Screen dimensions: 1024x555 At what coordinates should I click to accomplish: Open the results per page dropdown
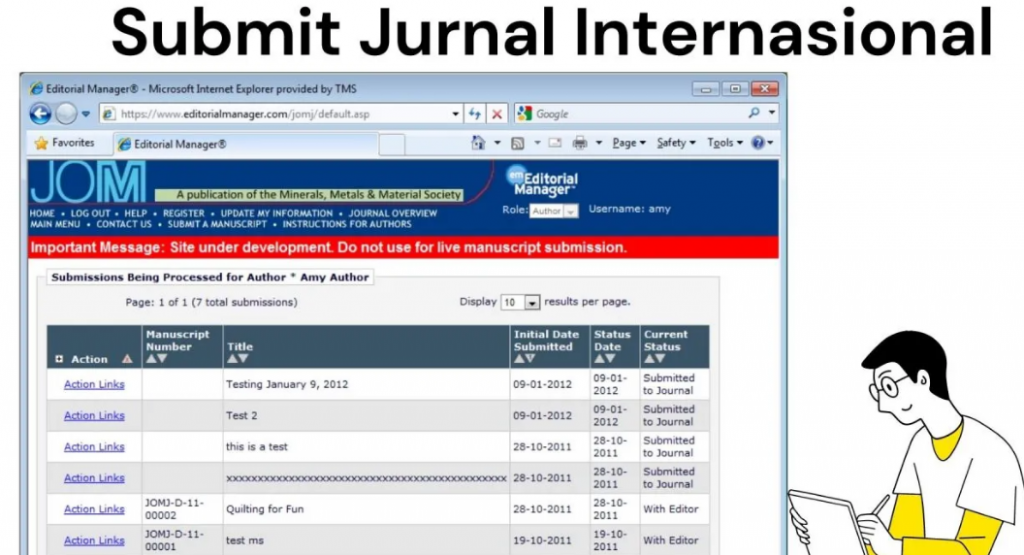click(x=520, y=302)
